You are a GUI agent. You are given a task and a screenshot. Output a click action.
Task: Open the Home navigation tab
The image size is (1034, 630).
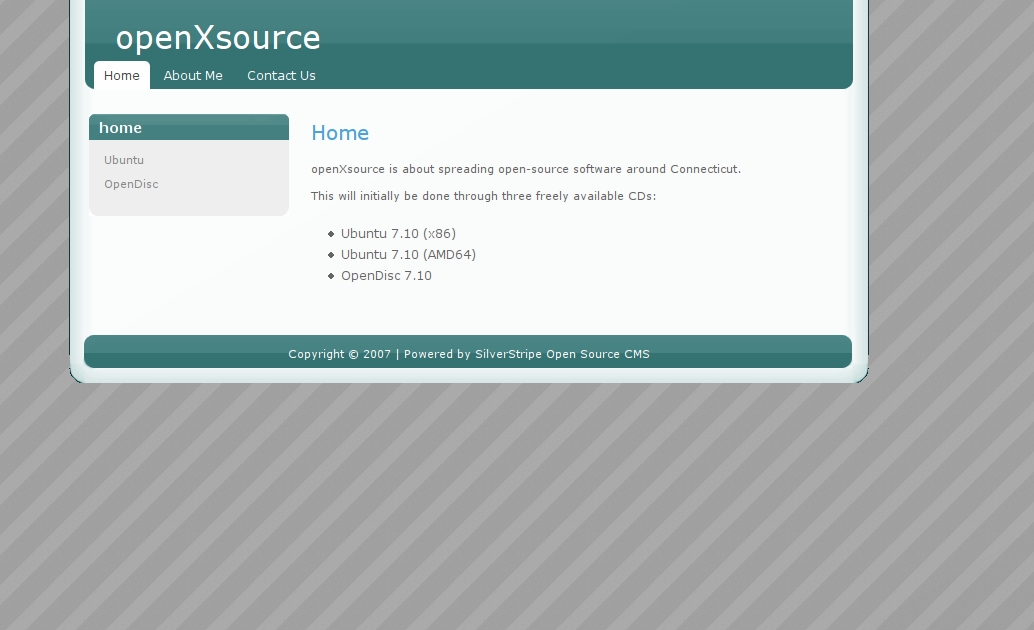(121, 75)
